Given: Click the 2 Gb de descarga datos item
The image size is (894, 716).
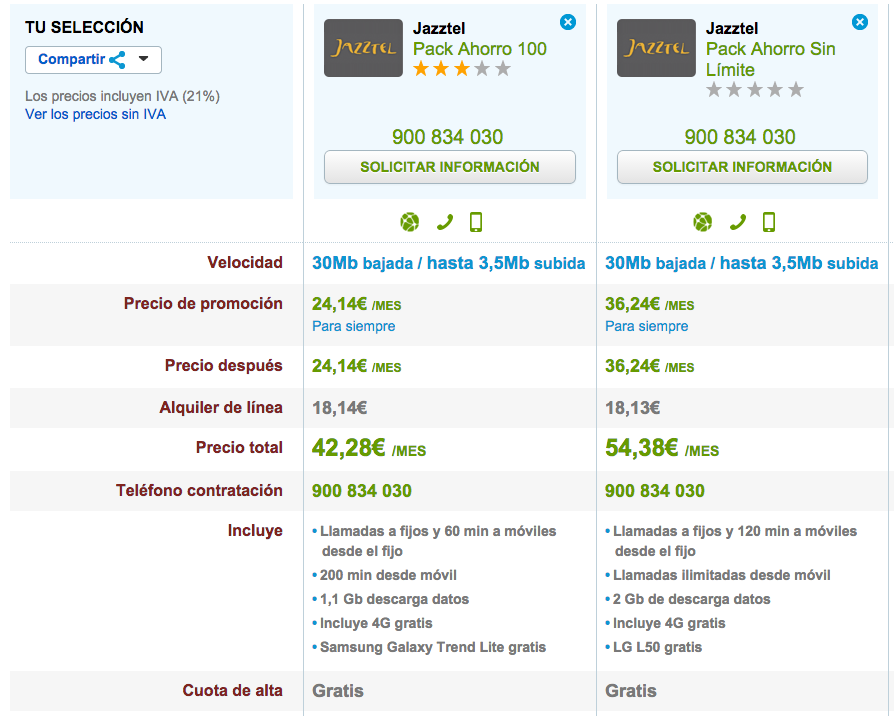Looking at the screenshot, I should click(691, 599).
